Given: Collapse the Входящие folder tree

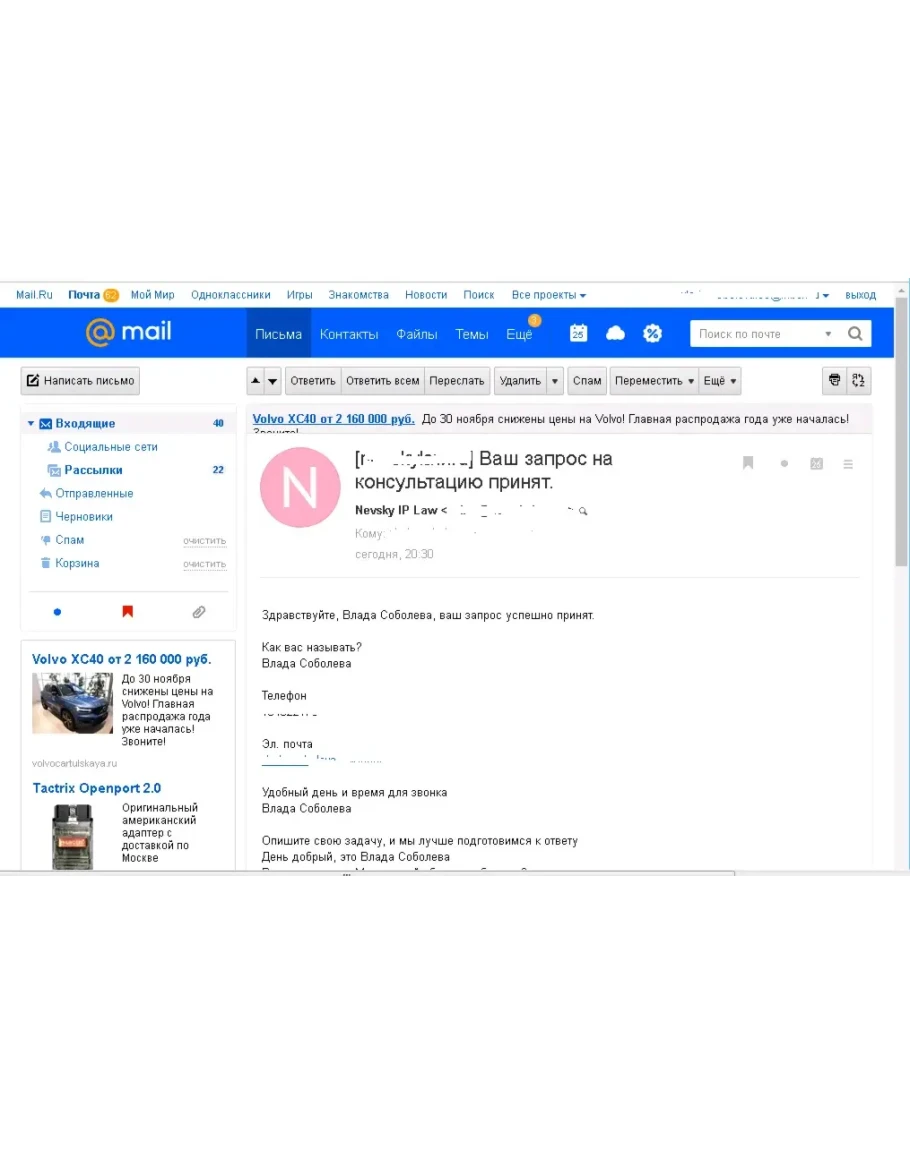Looking at the screenshot, I should coord(31,424).
